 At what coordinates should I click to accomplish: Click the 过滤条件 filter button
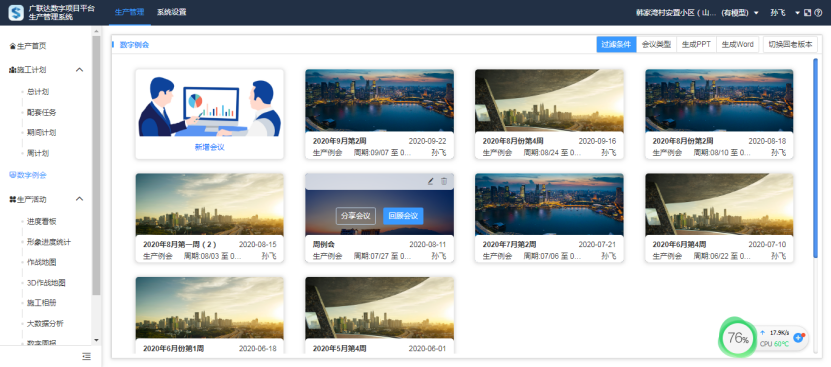(x=616, y=45)
